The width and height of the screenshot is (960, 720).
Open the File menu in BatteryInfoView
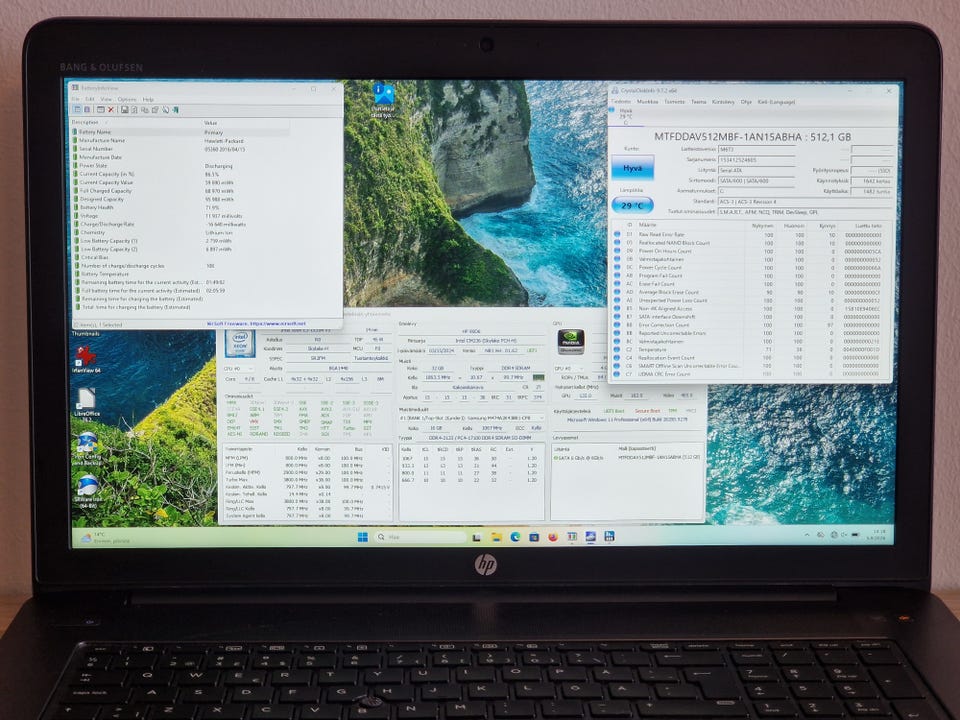[75, 99]
